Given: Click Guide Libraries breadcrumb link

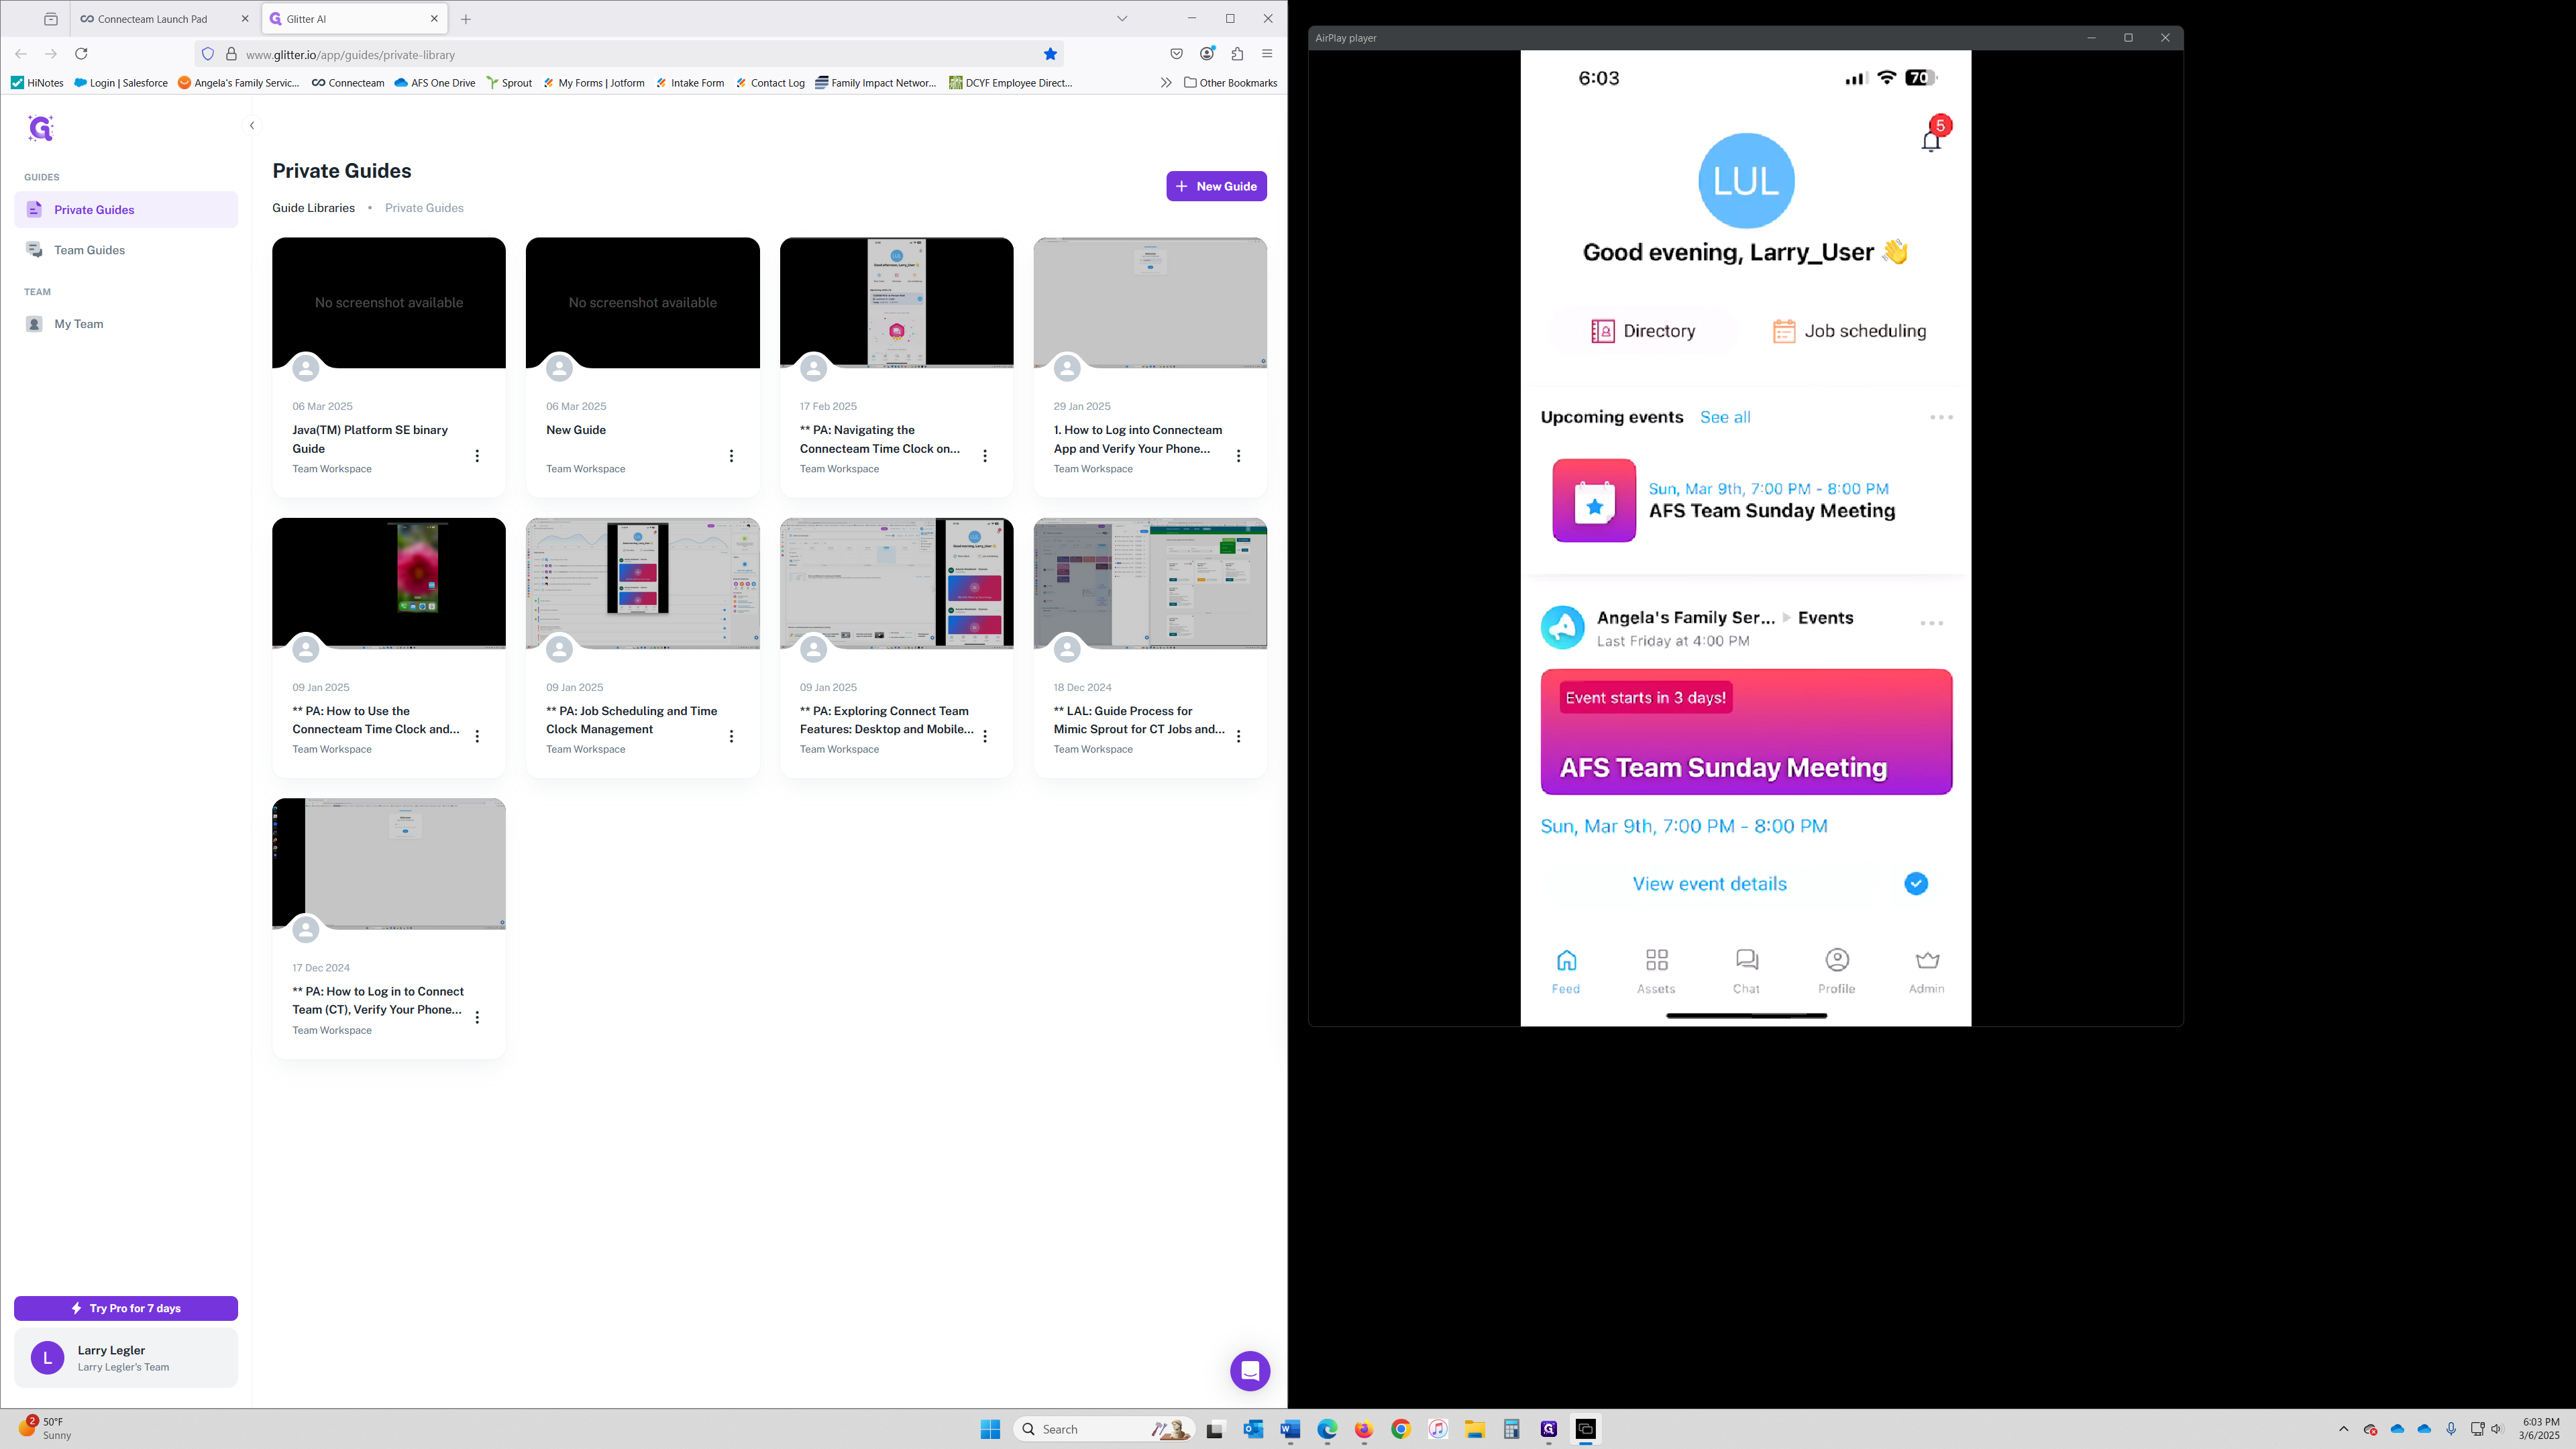Looking at the screenshot, I should (313, 208).
